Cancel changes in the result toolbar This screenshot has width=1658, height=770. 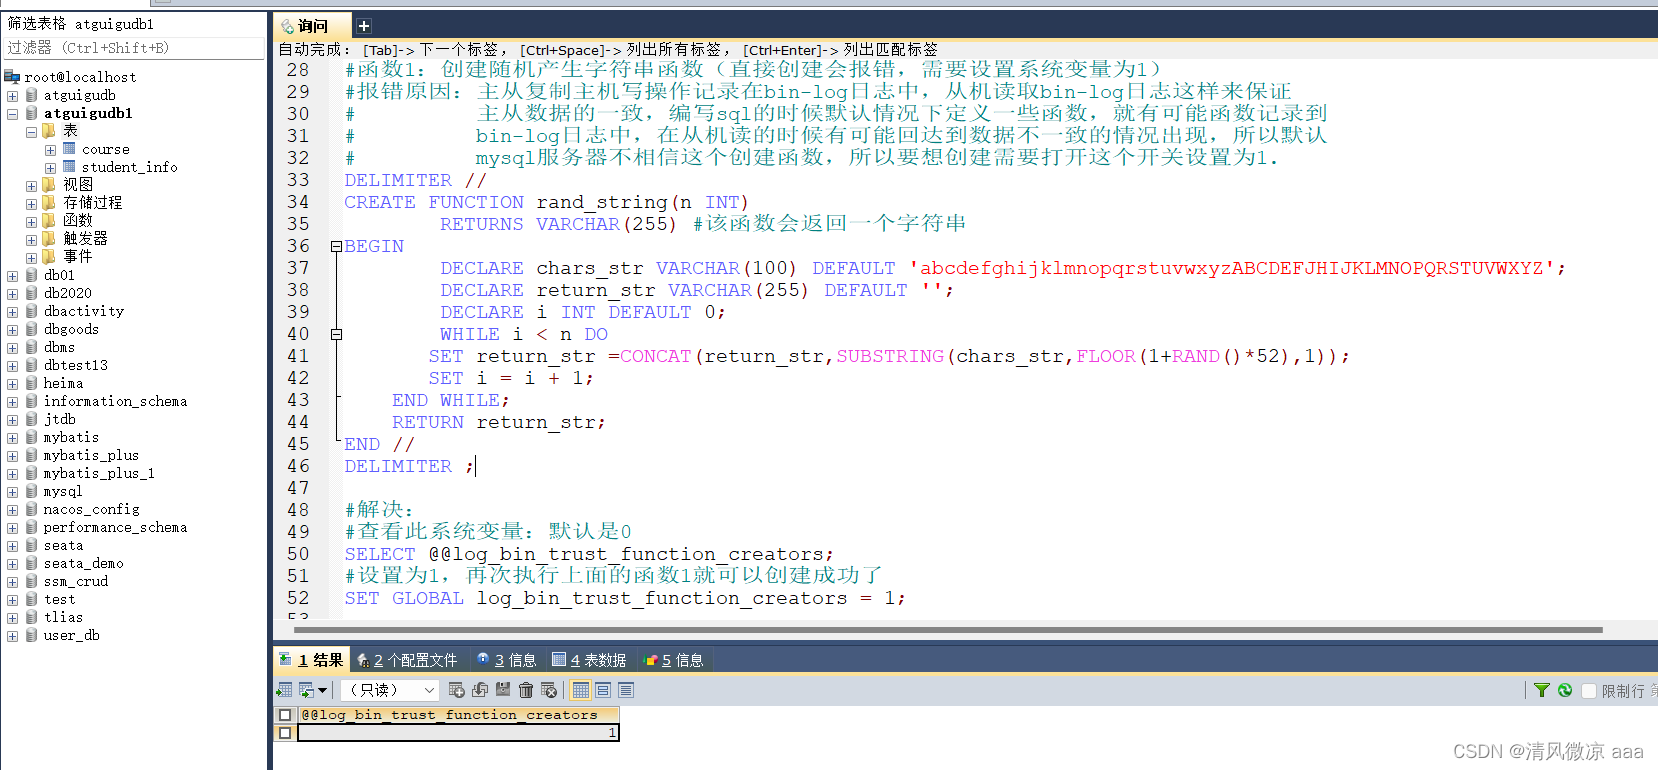549,690
